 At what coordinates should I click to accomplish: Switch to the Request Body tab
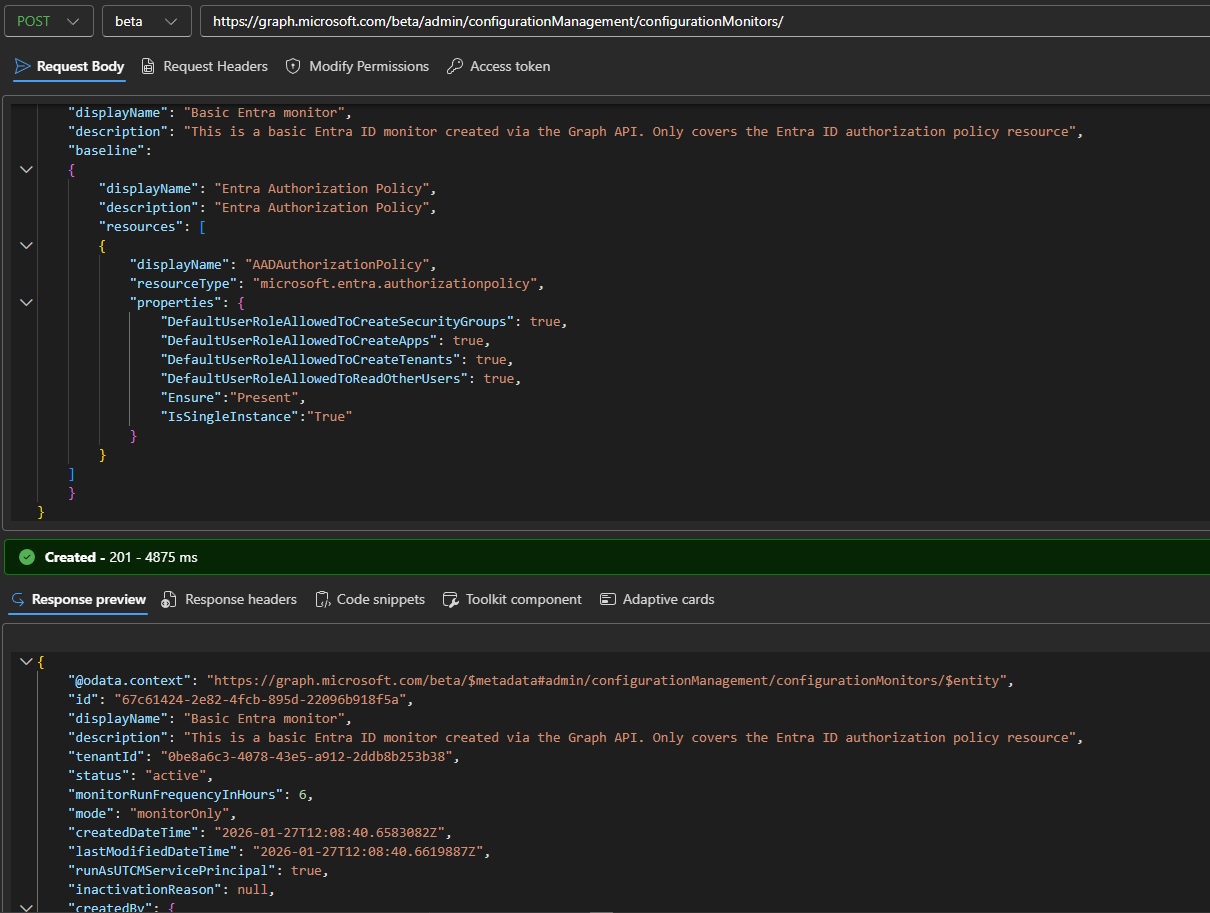click(x=69, y=66)
